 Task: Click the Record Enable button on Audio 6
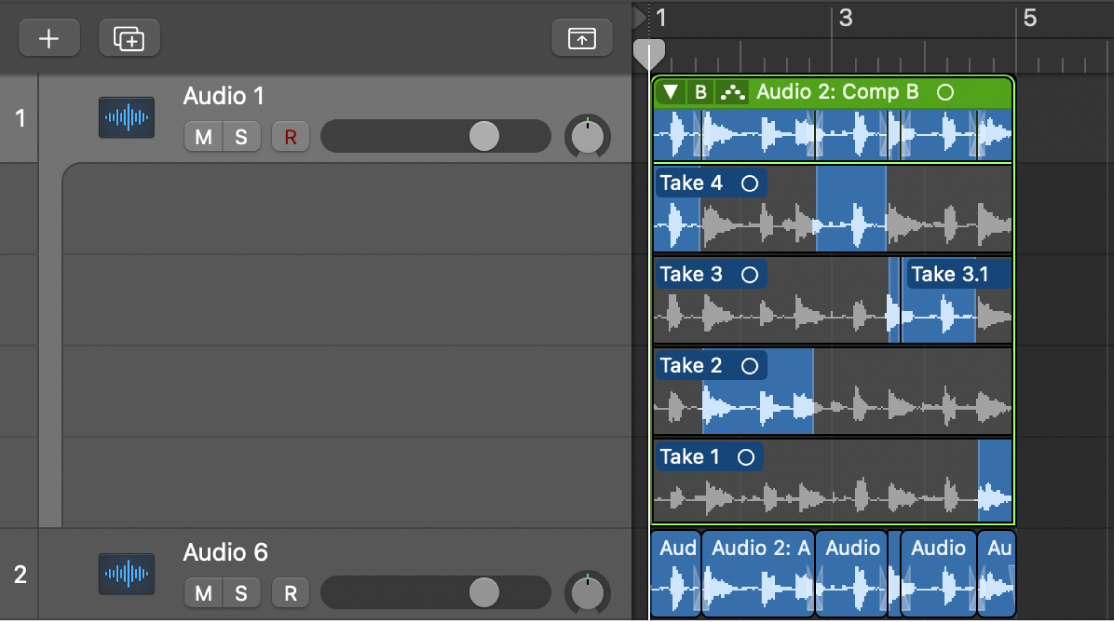click(290, 593)
